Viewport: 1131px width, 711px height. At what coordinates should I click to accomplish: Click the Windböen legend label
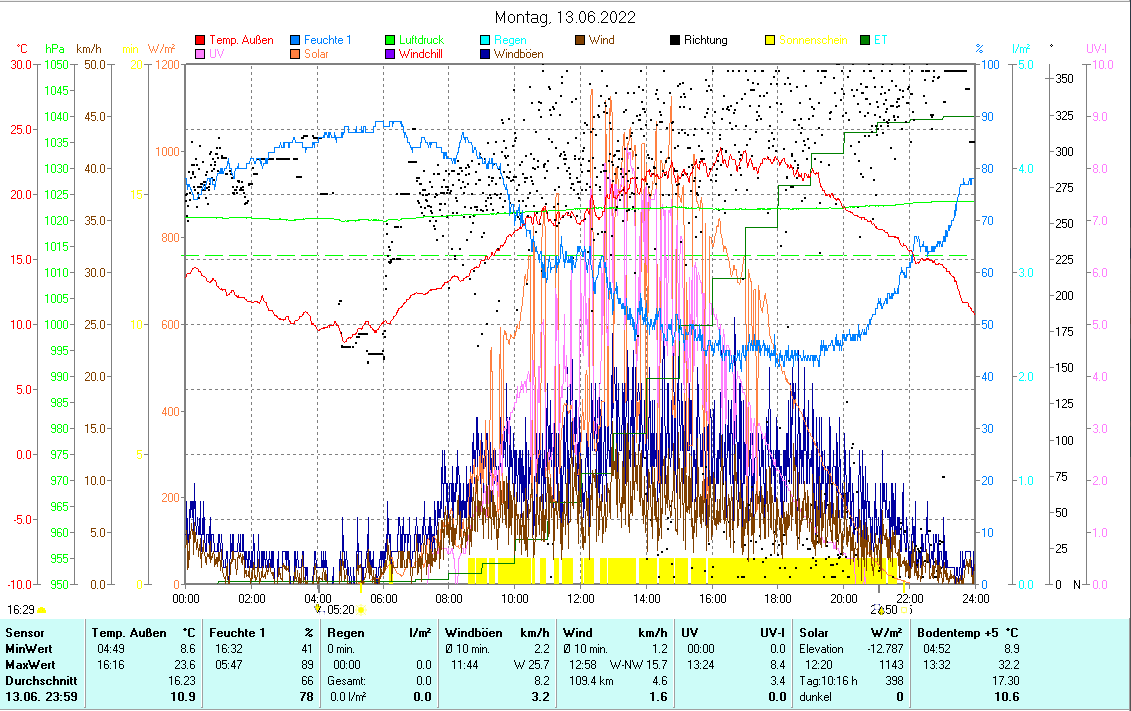pyautogui.click(x=519, y=54)
